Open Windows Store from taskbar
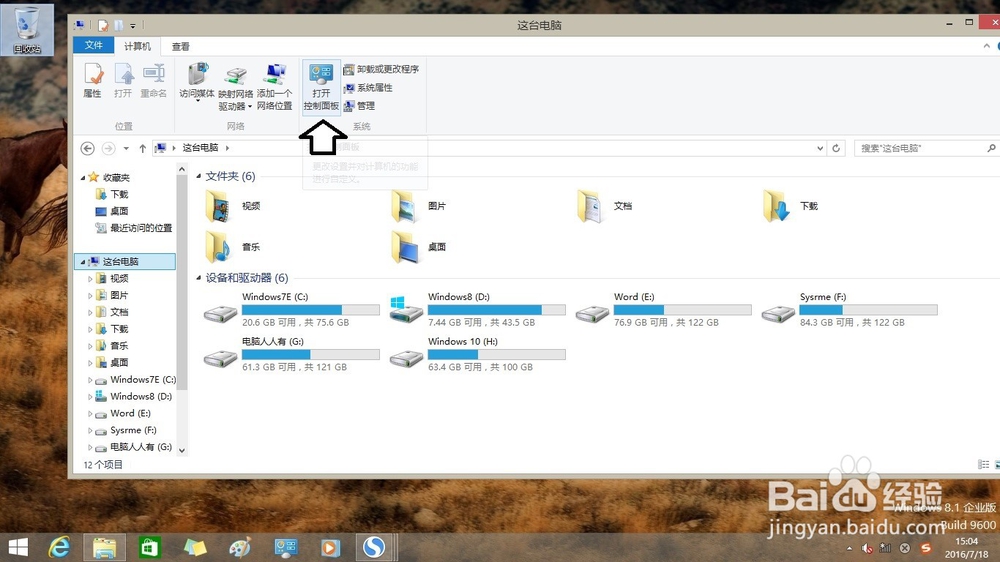The width and height of the screenshot is (1000, 562). (149, 547)
